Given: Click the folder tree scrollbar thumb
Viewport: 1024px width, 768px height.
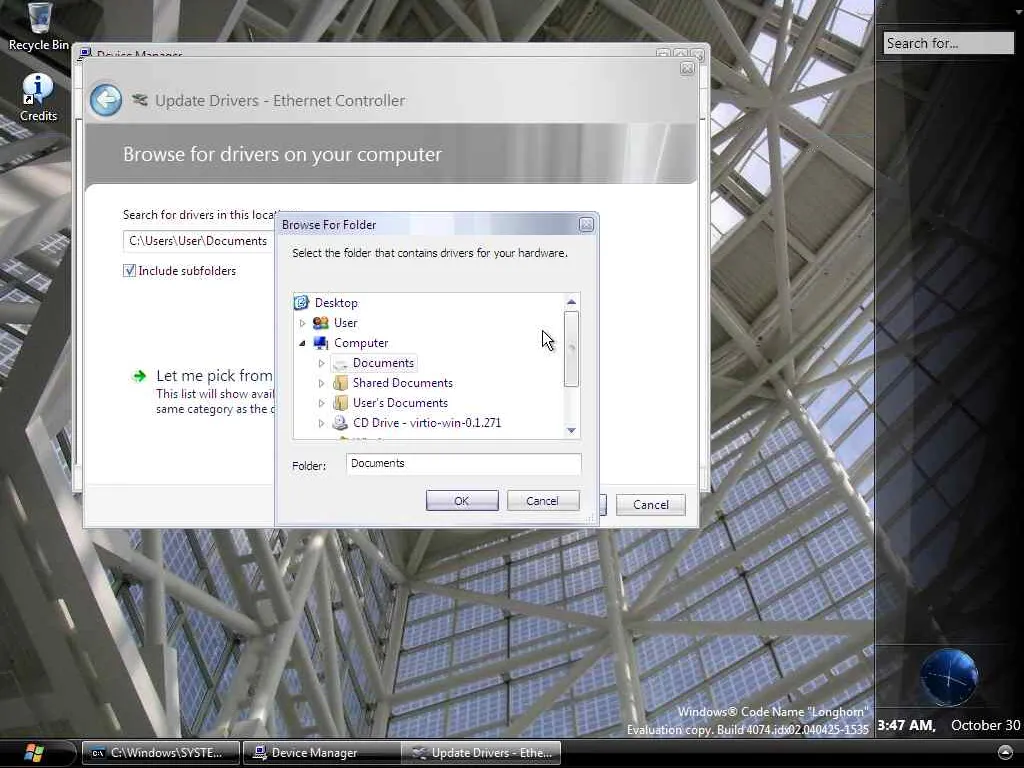Looking at the screenshot, I should [x=571, y=349].
